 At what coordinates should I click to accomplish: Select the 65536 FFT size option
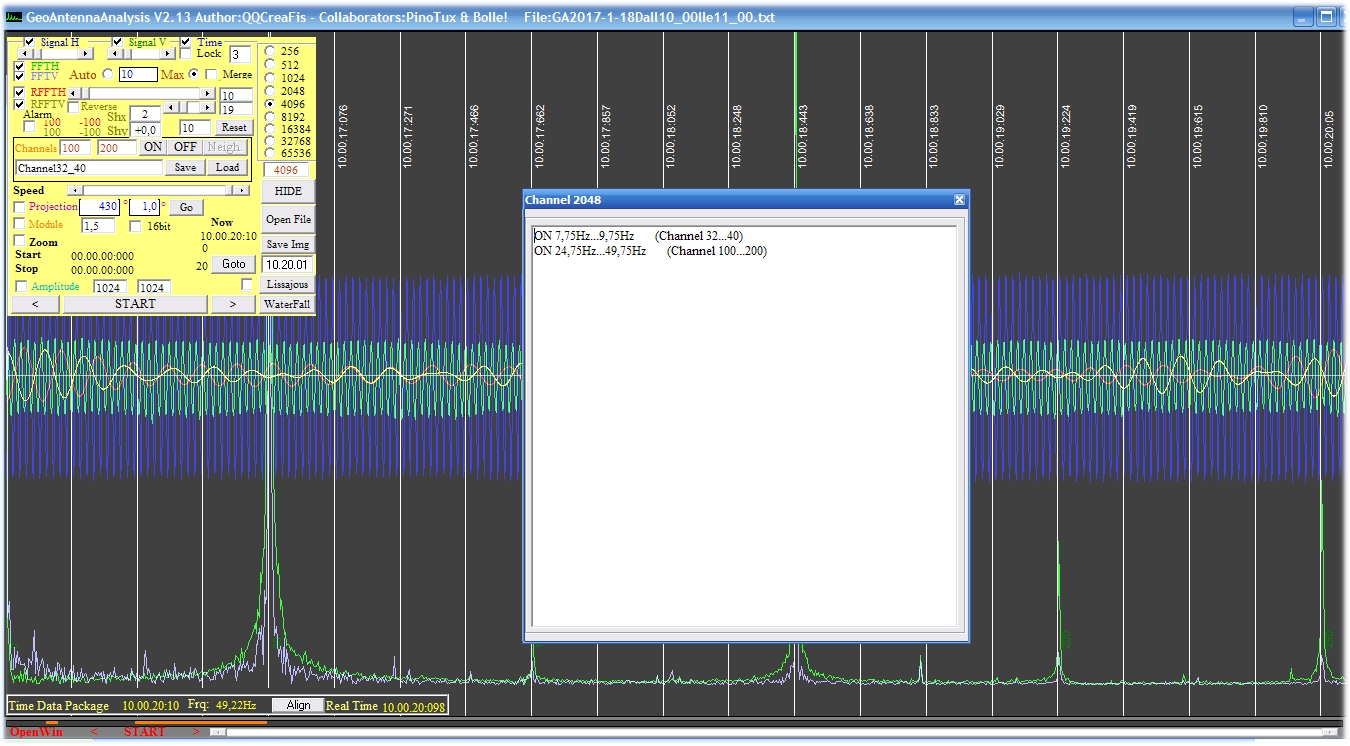[x=270, y=153]
